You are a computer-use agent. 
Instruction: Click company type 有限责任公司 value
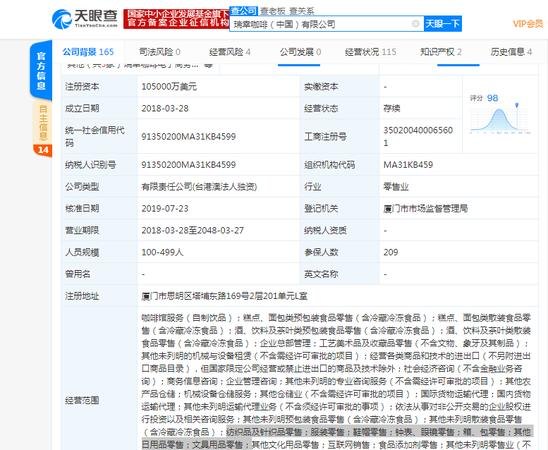199,187
